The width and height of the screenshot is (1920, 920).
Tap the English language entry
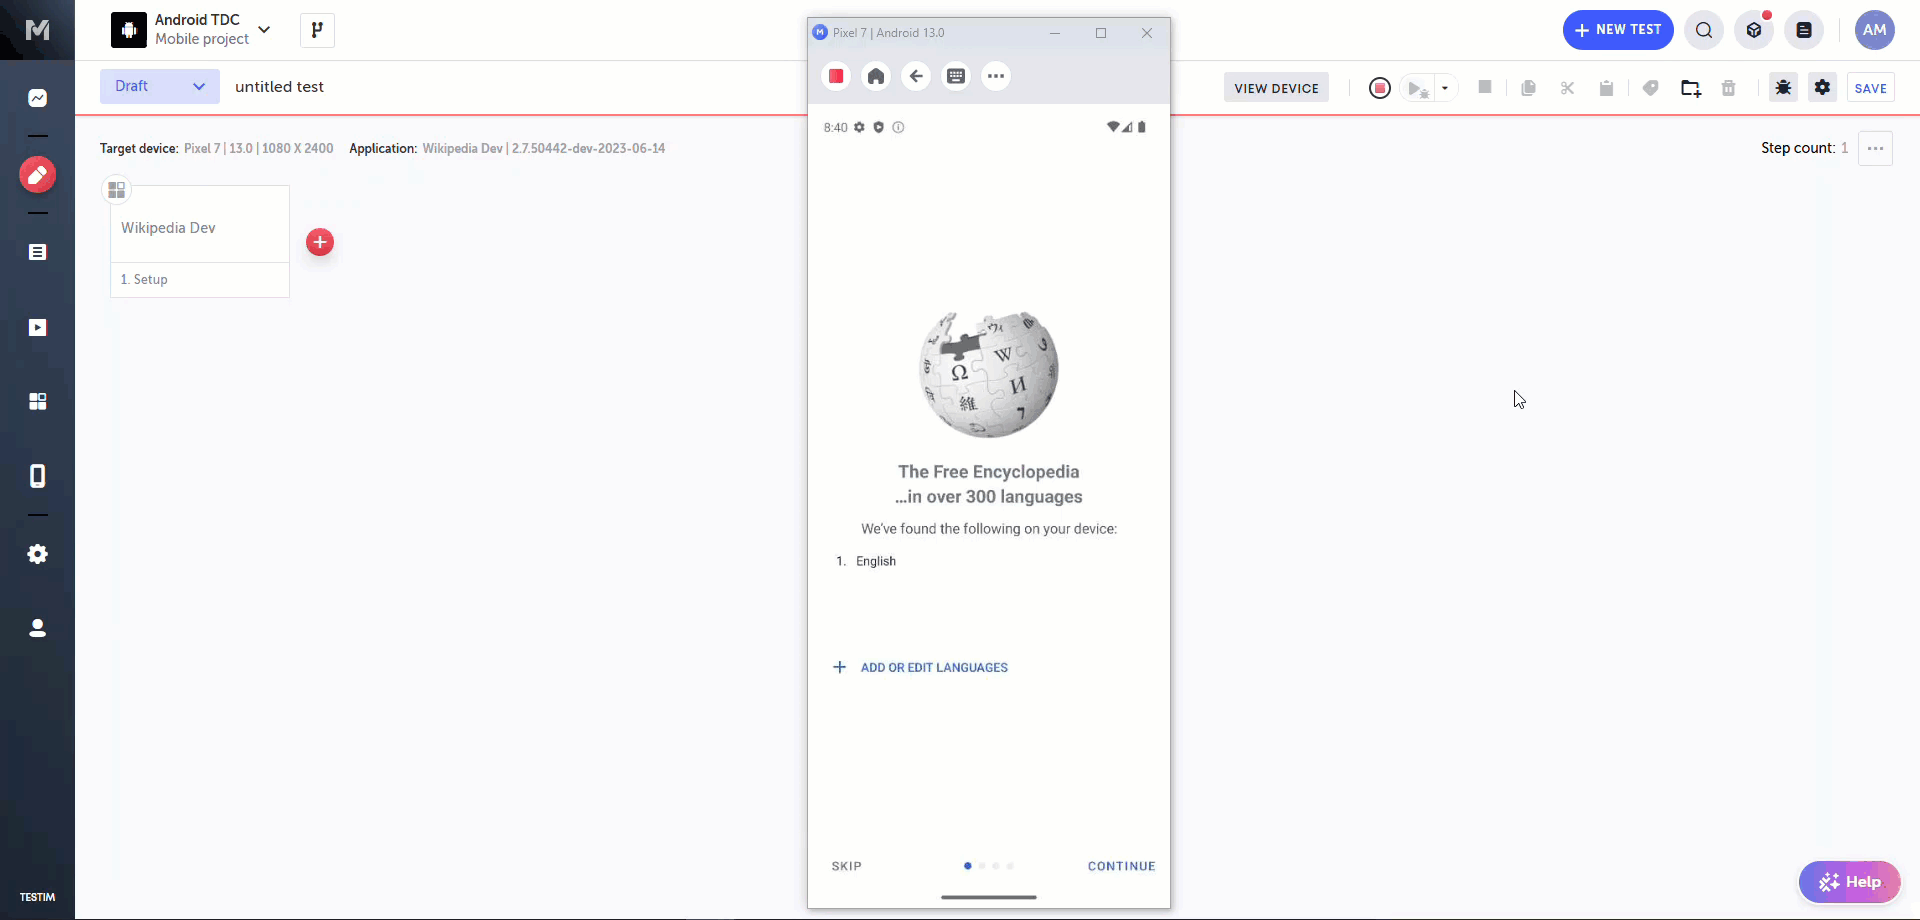[x=876, y=561]
